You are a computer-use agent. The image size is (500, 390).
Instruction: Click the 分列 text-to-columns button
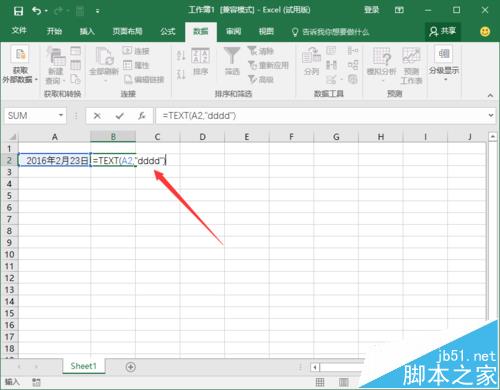(312, 62)
